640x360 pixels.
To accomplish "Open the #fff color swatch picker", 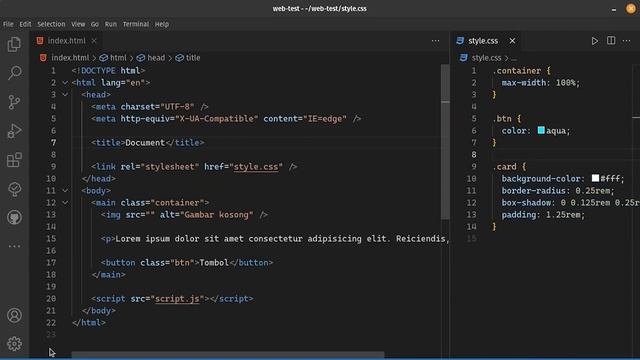I will click(x=595, y=178).
